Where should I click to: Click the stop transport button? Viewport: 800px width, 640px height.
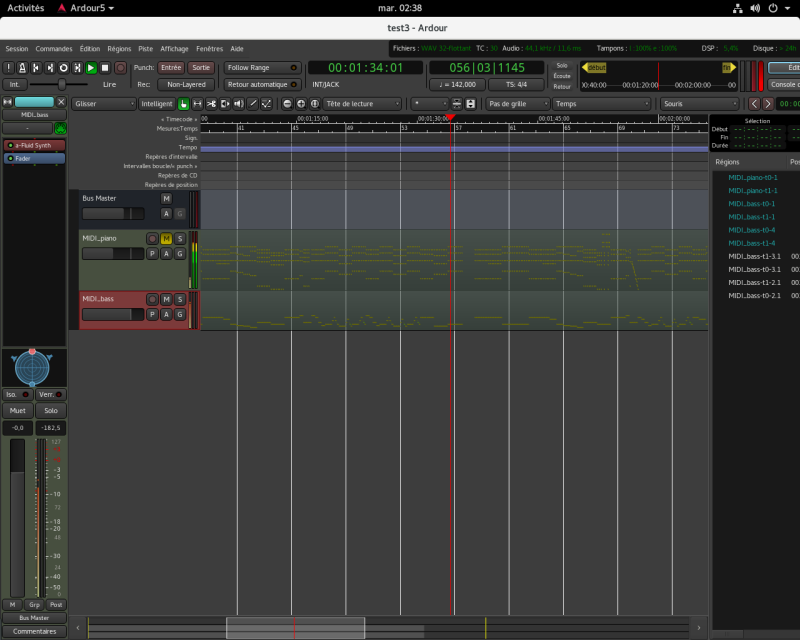click(105, 68)
